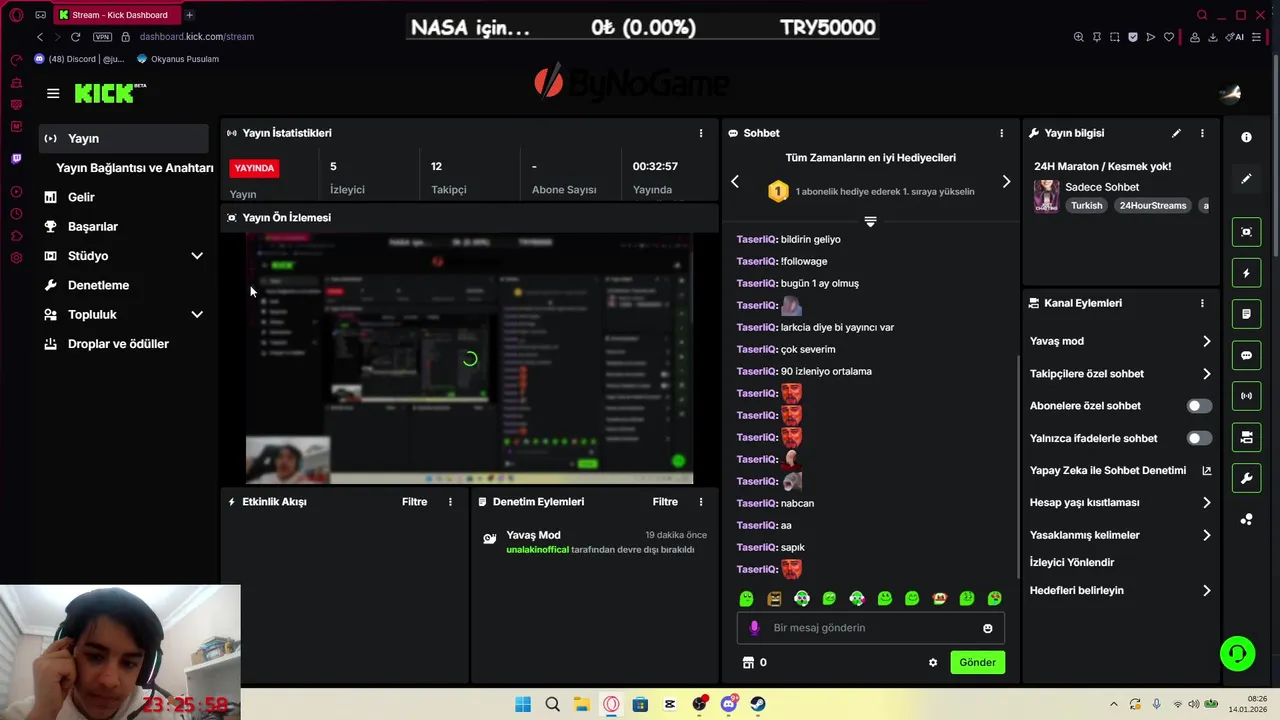The height and width of the screenshot is (720, 1280).
Task: Open Yayın İstatistikleri options menu
Action: point(701,133)
